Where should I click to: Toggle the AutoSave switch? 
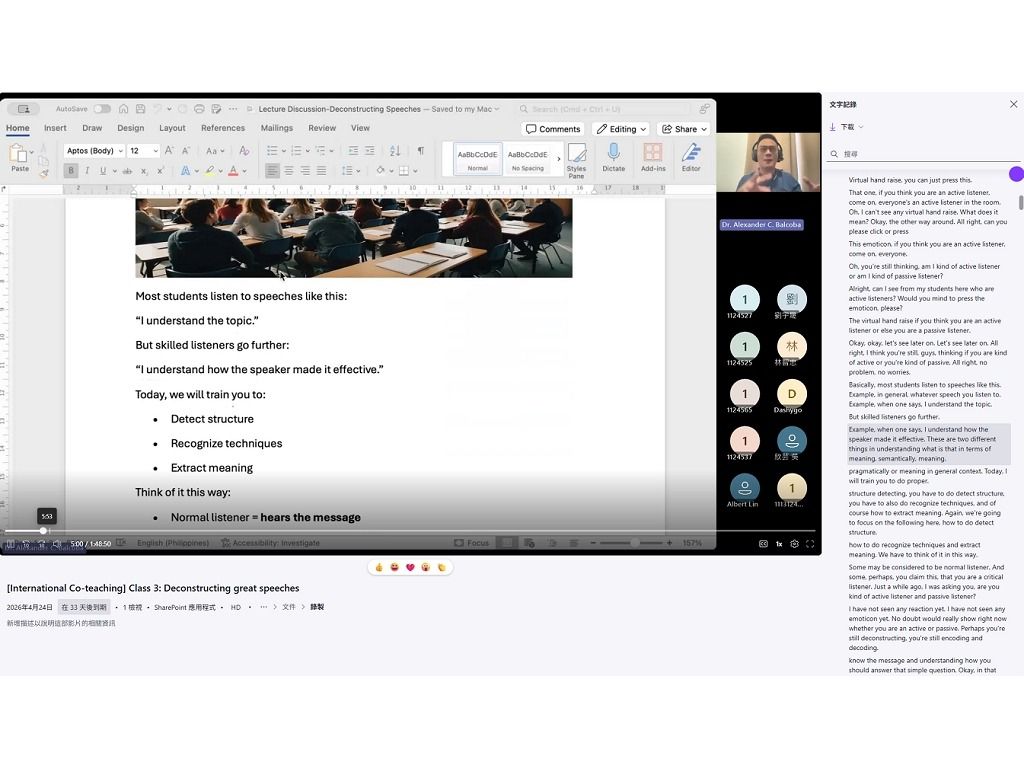pos(102,109)
